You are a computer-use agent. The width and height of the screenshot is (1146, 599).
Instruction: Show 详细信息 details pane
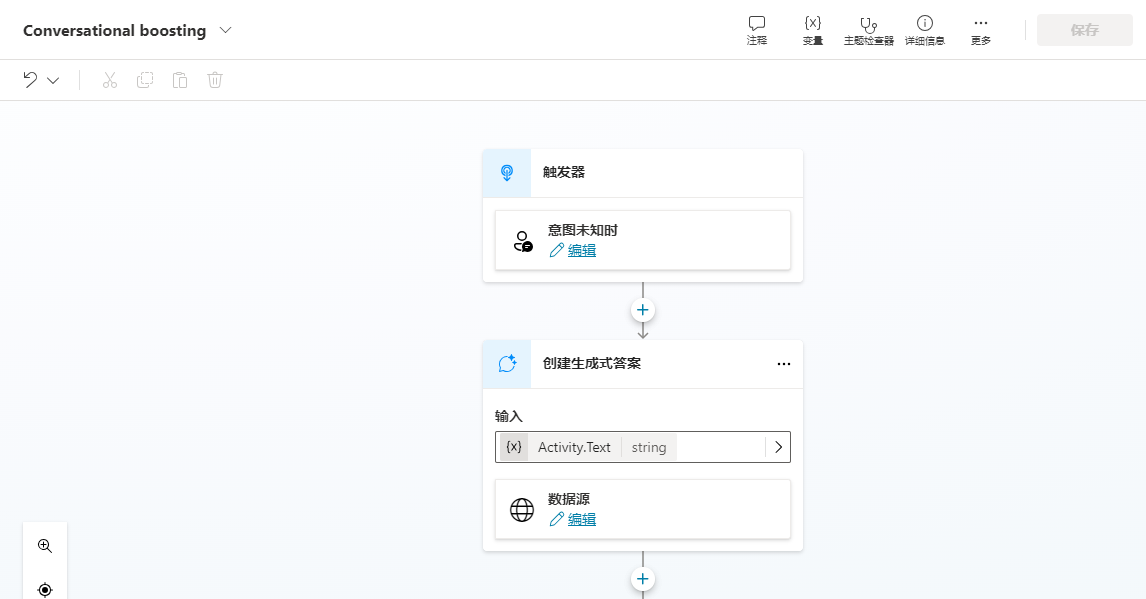pos(925,31)
